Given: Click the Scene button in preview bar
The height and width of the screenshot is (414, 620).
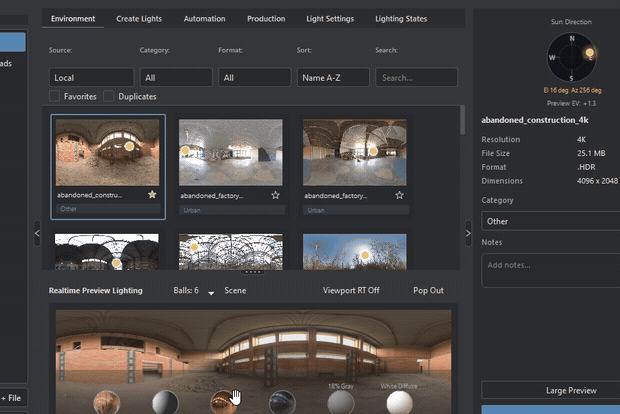Looking at the screenshot, I should point(235,291).
